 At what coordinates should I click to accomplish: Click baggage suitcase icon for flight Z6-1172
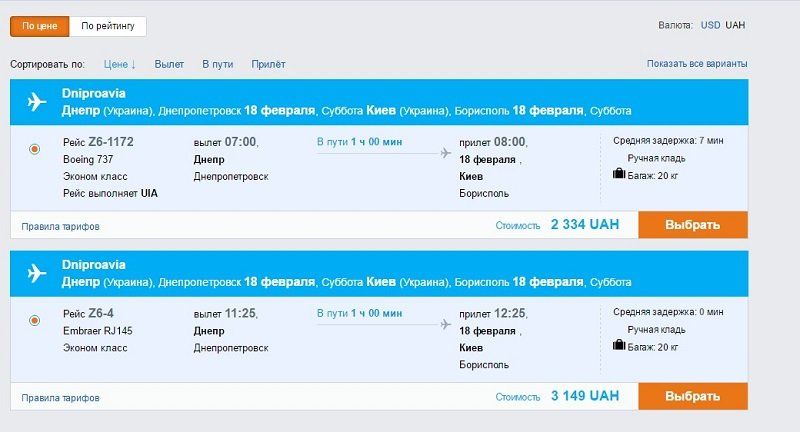tap(619, 174)
